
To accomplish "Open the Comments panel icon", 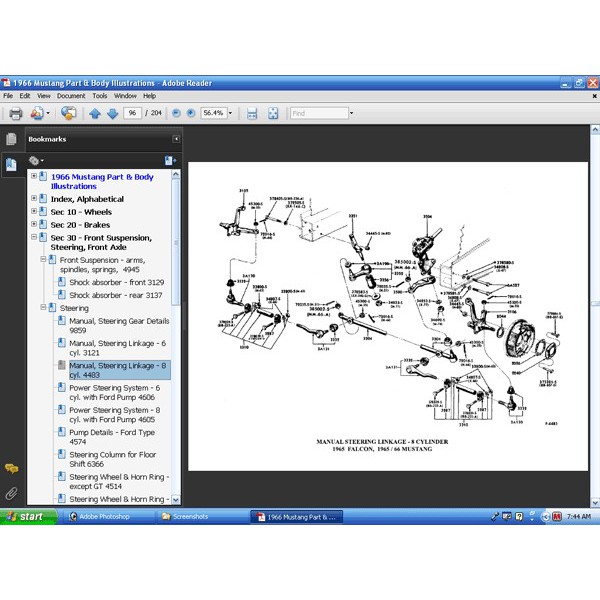I will pos(11,468).
